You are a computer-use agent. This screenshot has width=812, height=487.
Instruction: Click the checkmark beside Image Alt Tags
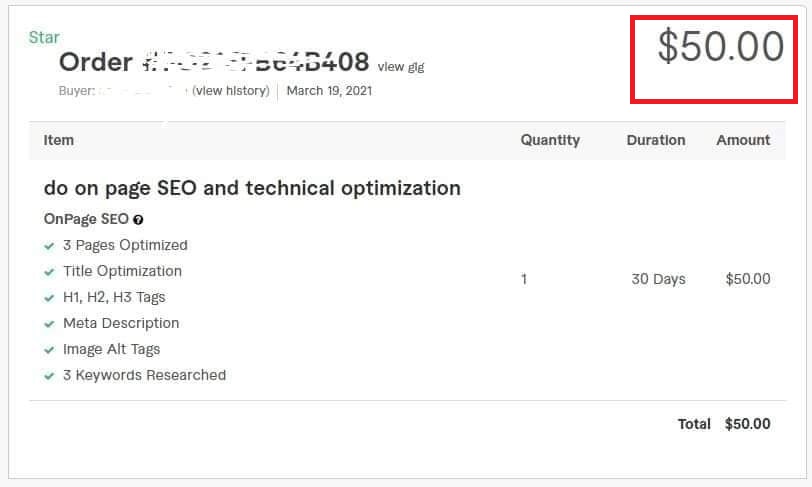click(49, 350)
